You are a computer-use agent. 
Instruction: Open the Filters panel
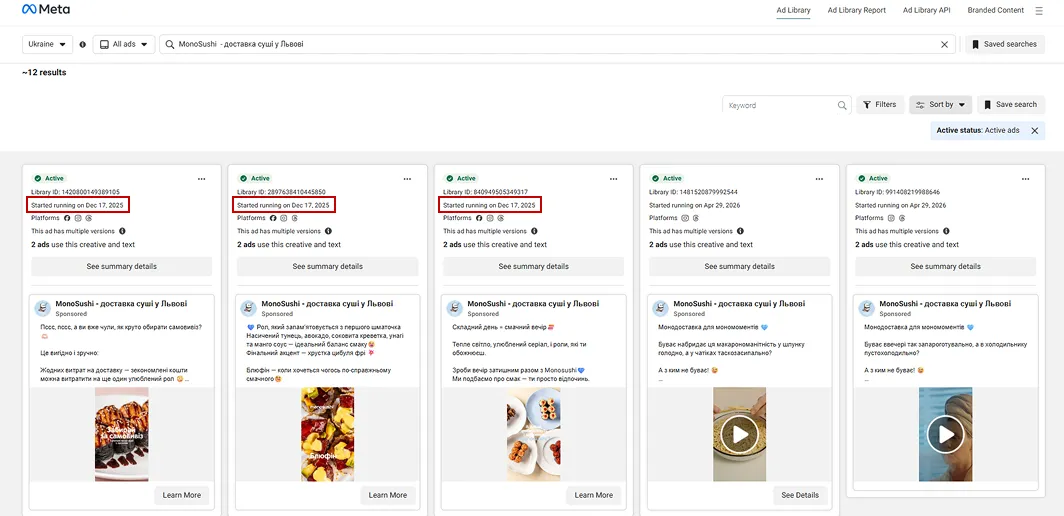(x=880, y=105)
